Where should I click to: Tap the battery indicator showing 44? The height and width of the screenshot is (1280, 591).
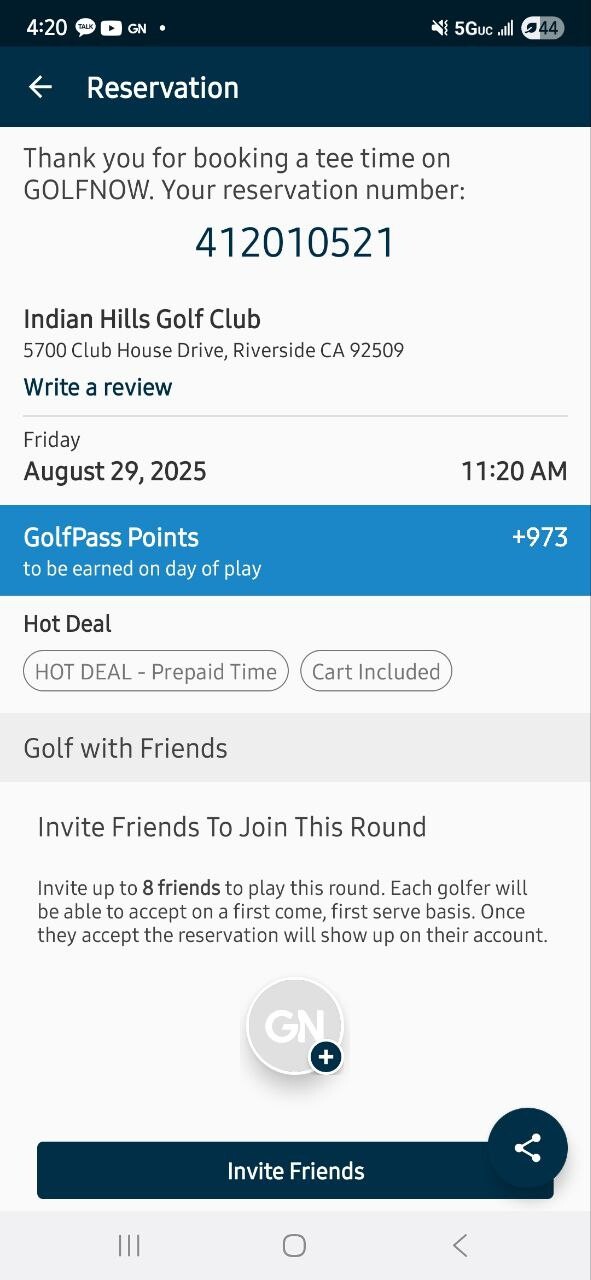click(x=543, y=28)
